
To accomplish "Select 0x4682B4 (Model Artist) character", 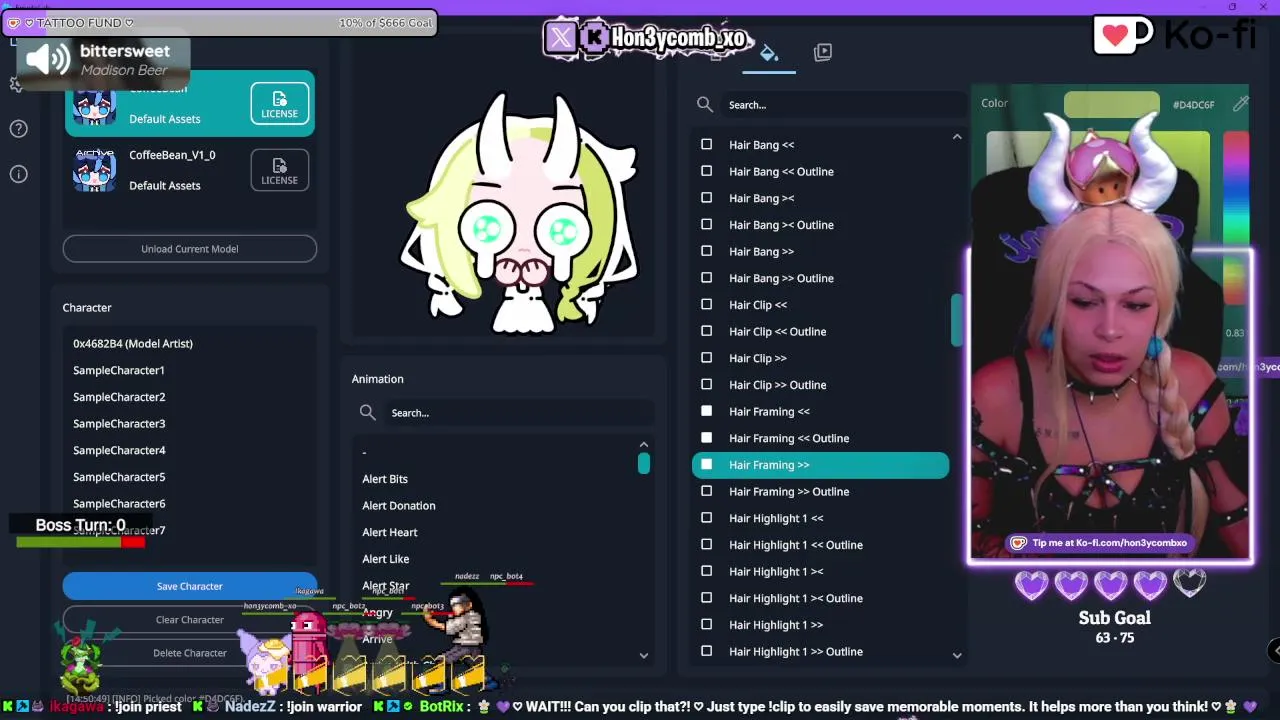I will [133, 344].
